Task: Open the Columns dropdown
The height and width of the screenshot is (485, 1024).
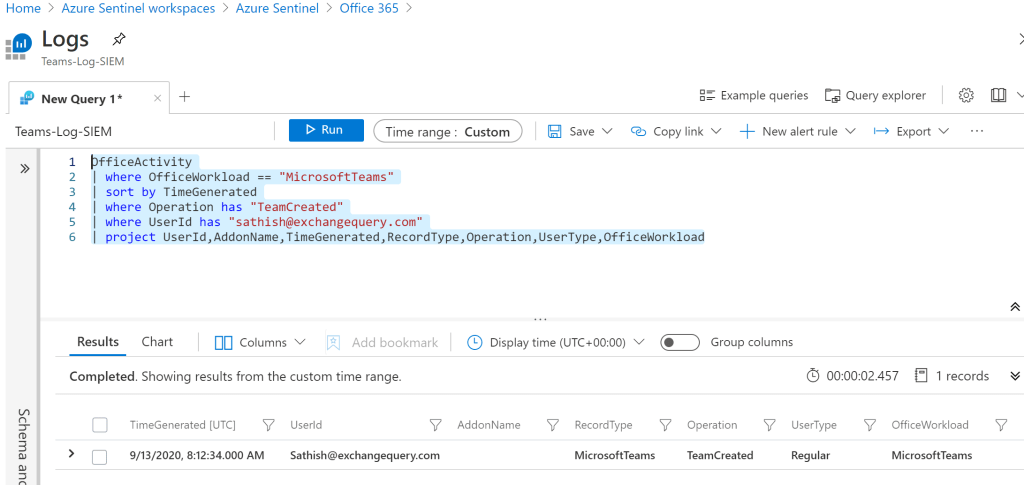Action: tap(261, 342)
